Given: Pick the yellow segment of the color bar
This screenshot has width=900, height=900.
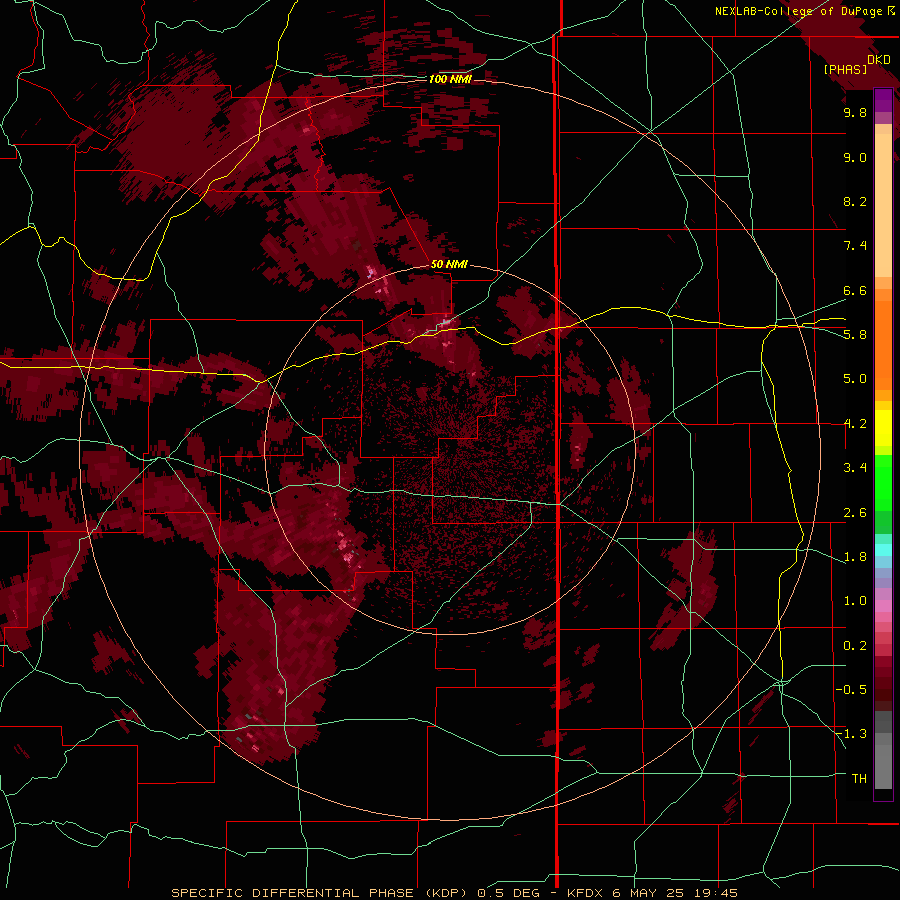Looking at the screenshot, I should click(x=883, y=428).
